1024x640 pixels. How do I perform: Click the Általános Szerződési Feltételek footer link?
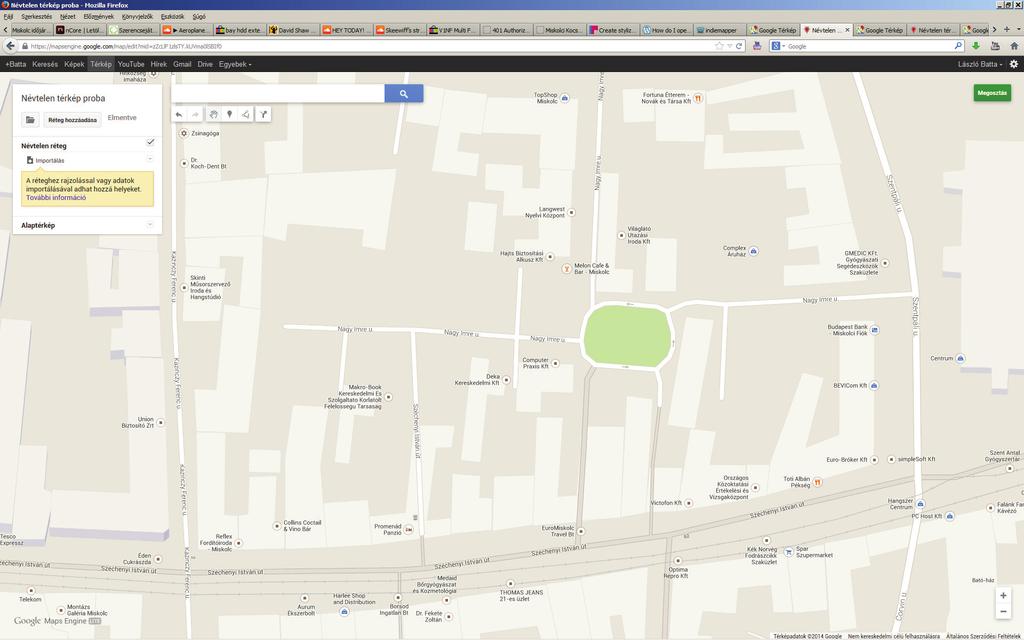point(984,636)
